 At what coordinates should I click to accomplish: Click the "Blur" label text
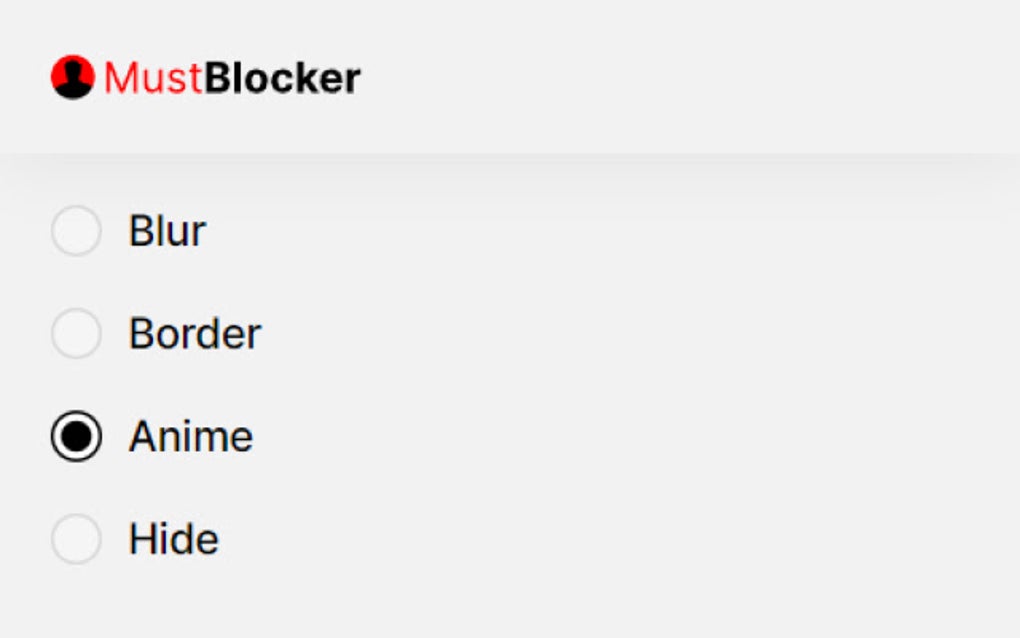(167, 231)
